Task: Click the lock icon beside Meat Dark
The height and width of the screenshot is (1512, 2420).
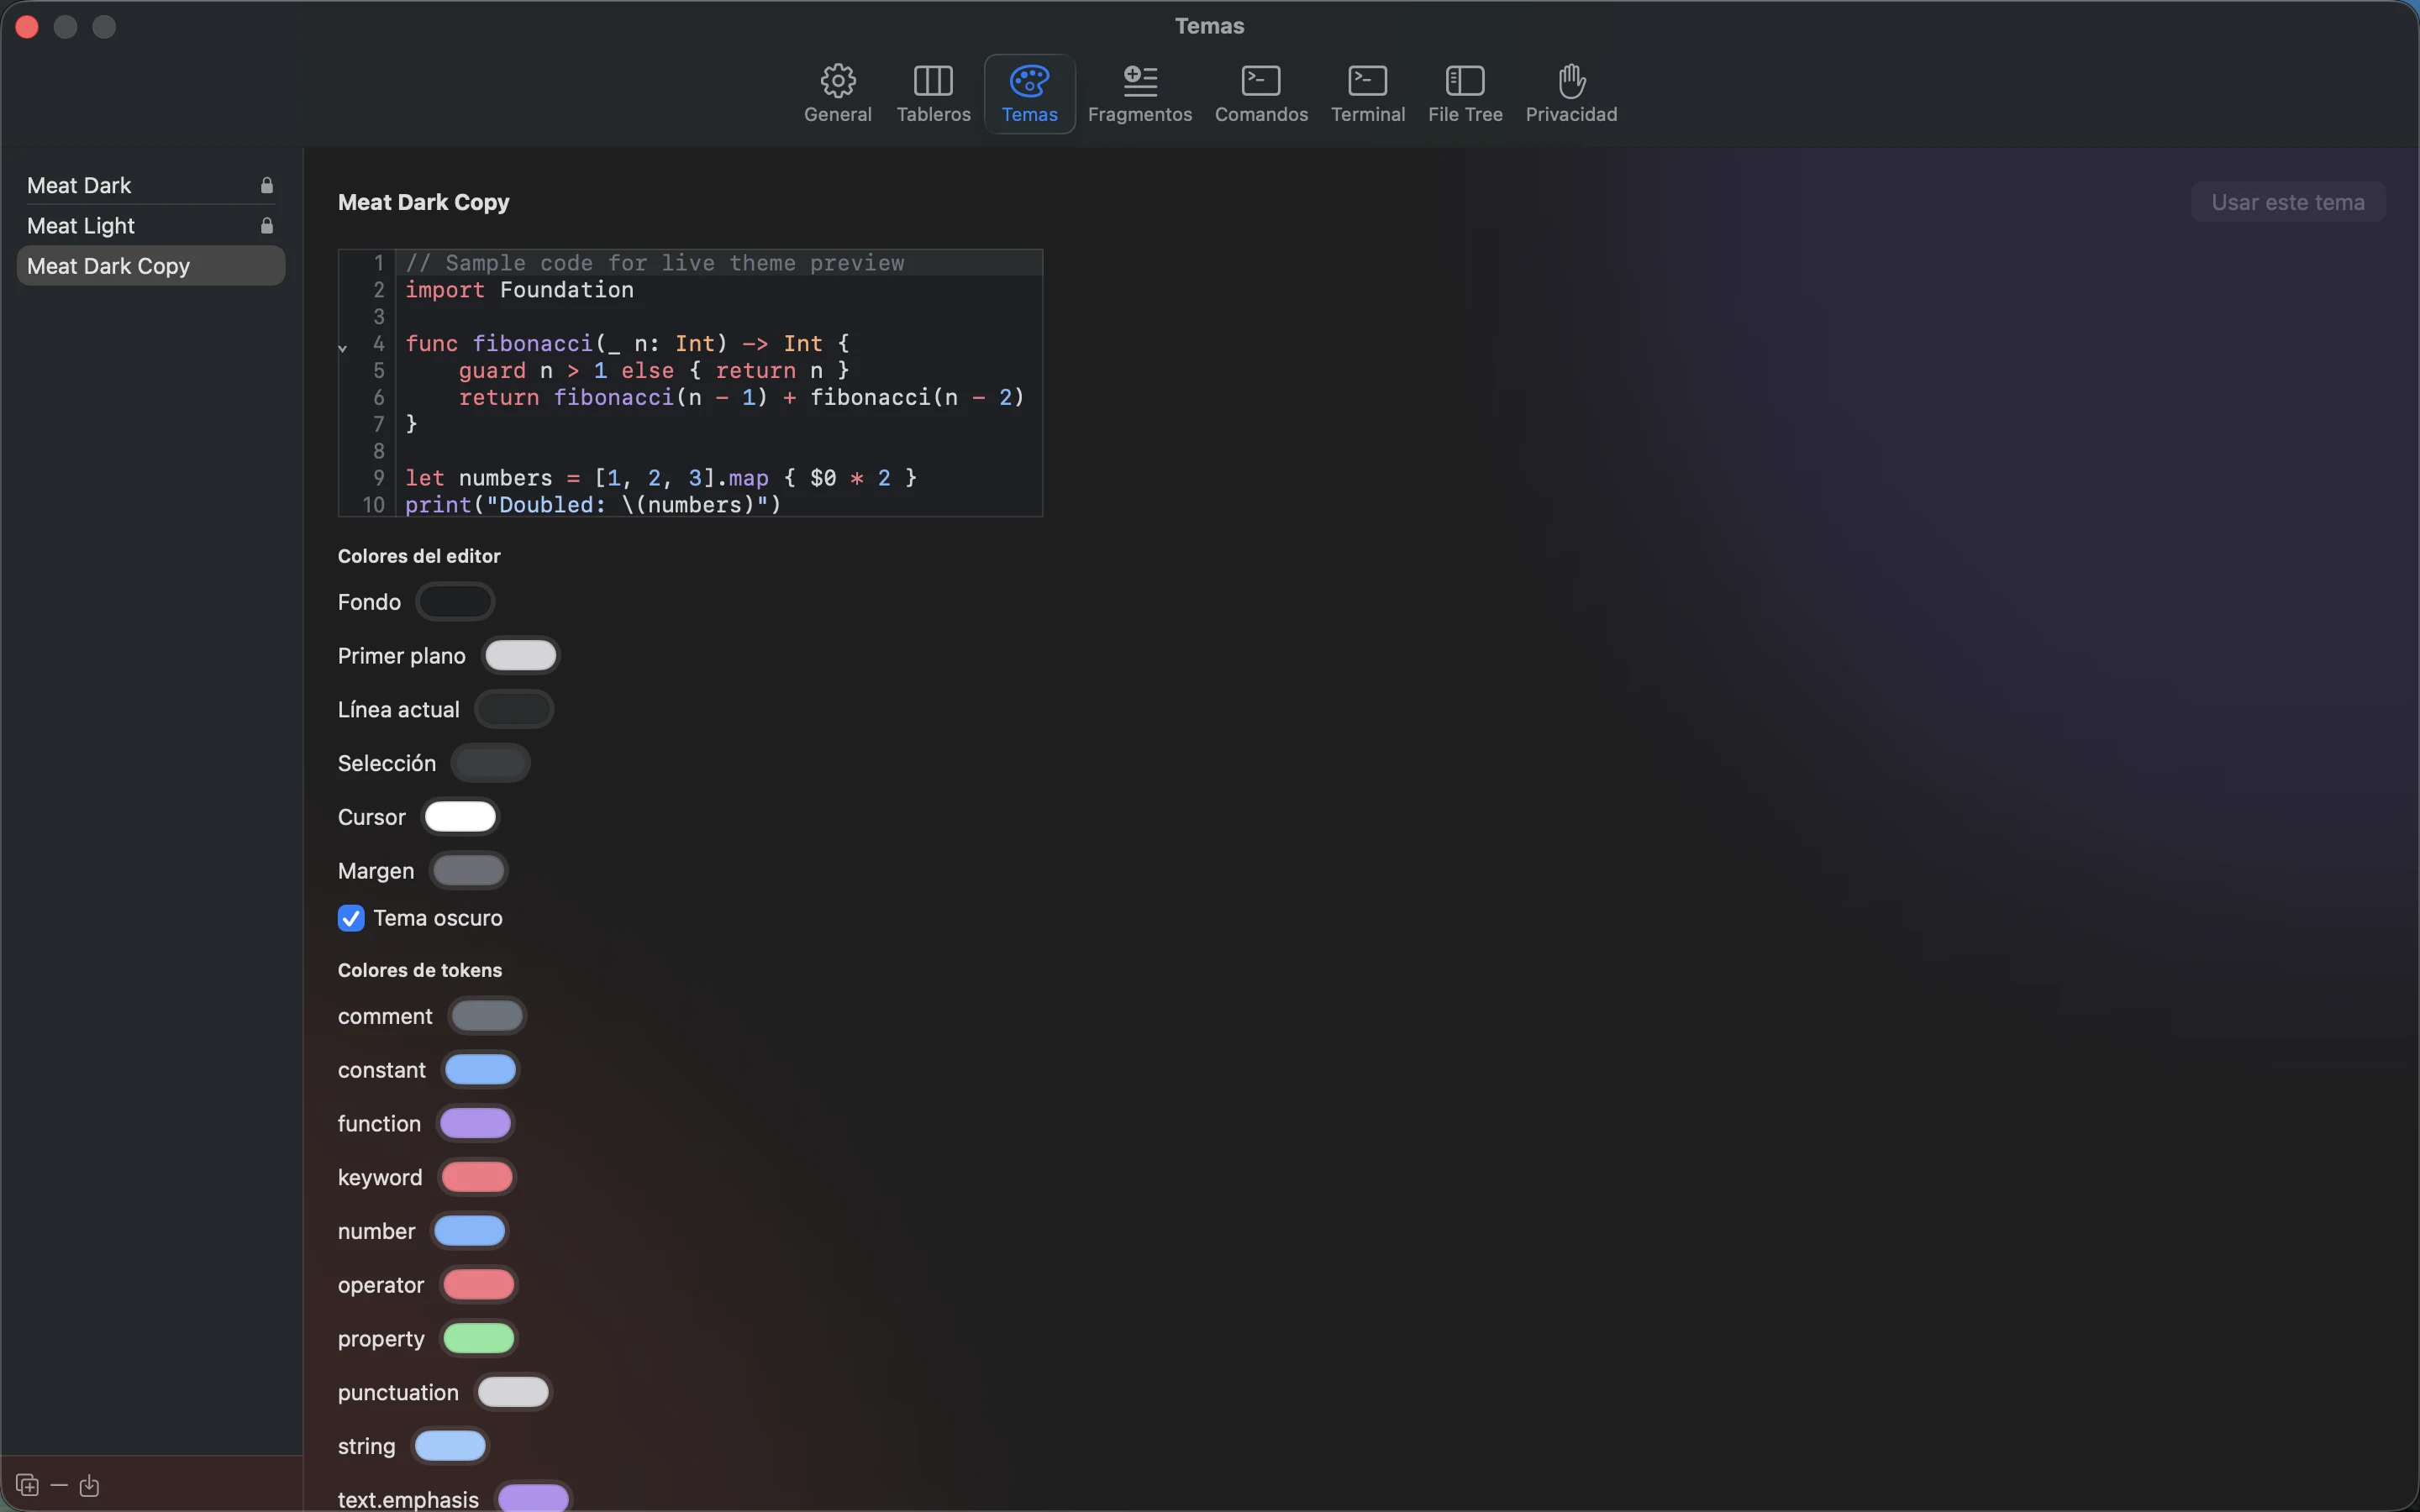Action: point(267,185)
